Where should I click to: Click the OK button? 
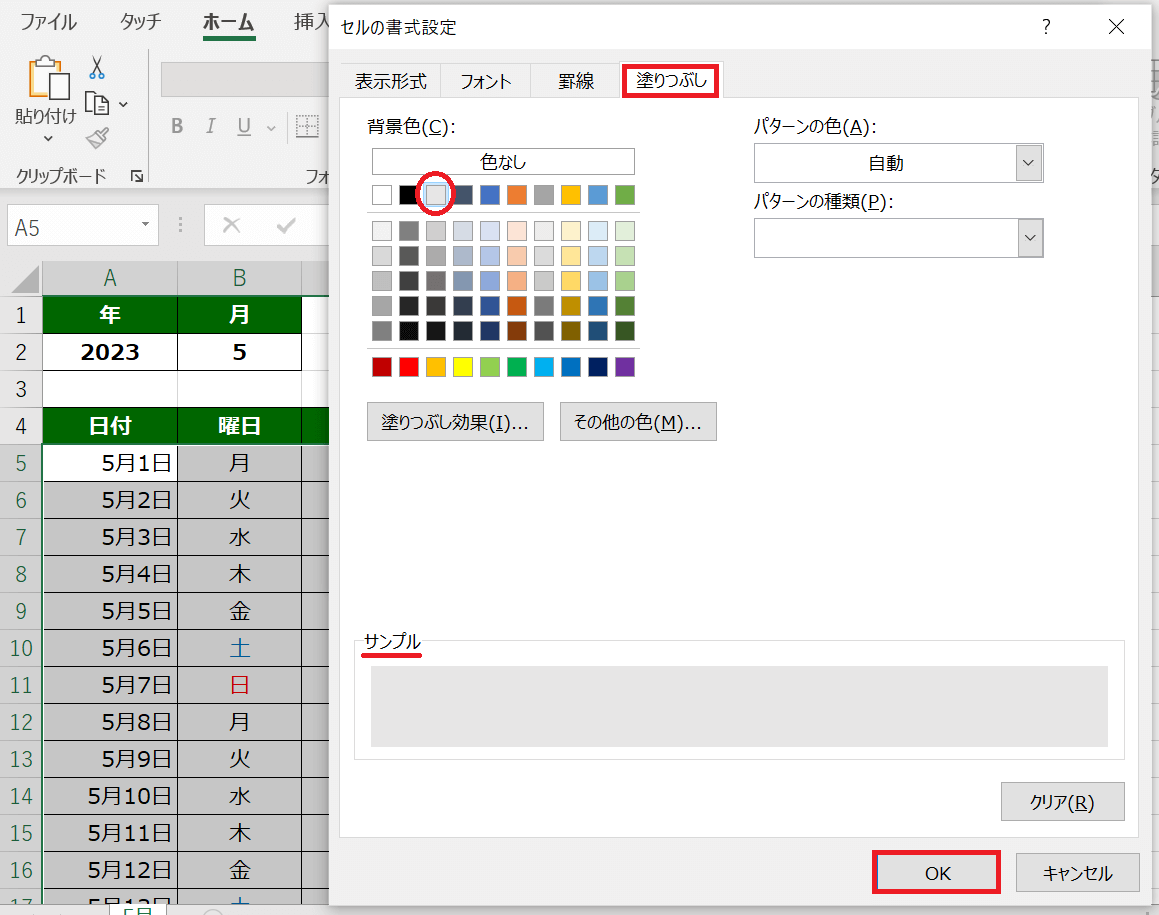(937, 873)
